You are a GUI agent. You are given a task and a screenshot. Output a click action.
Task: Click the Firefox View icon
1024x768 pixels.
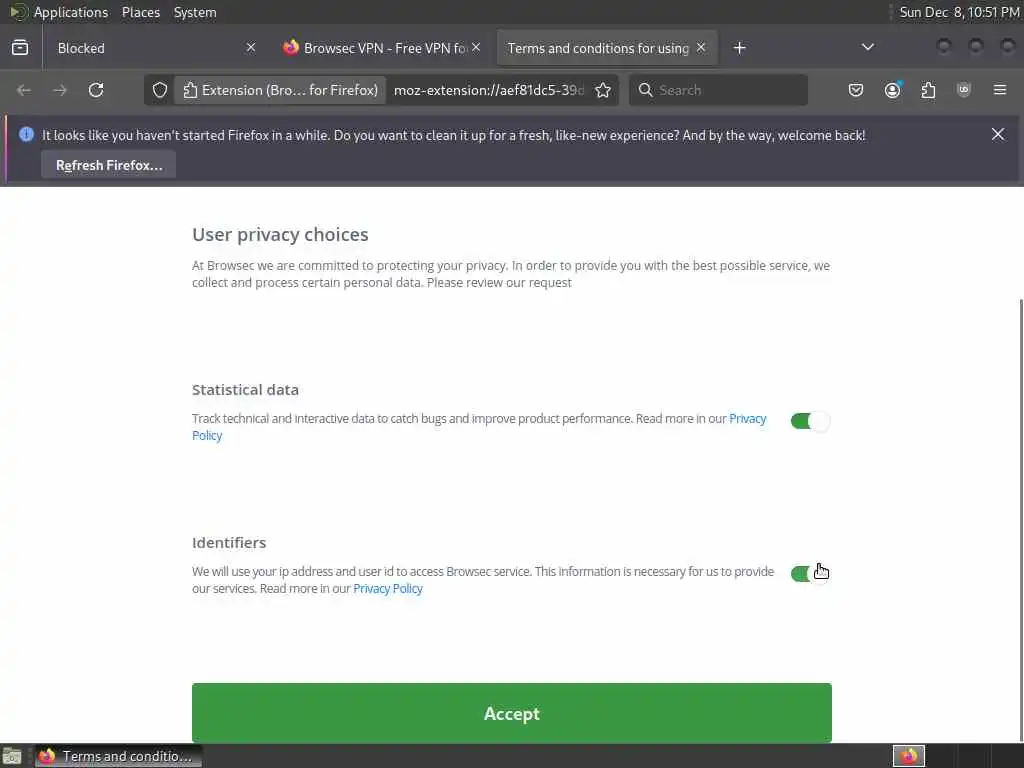click(20, 48)
